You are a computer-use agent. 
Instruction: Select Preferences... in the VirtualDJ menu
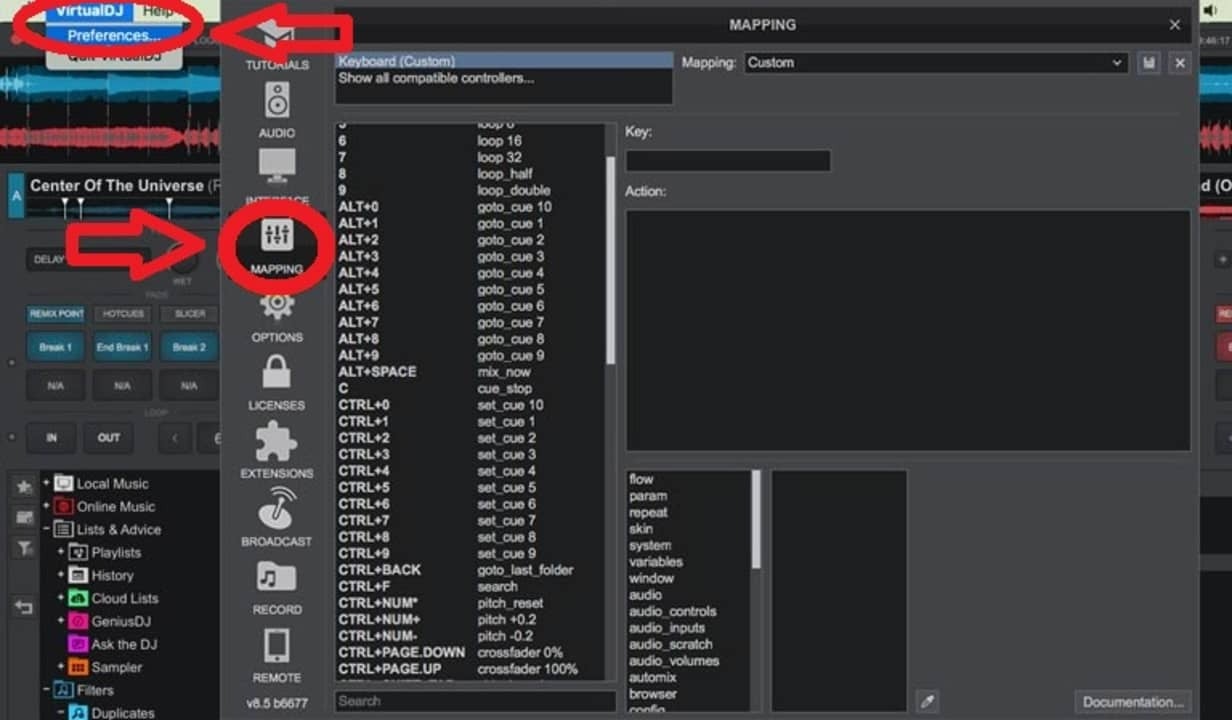coord(114,36)
